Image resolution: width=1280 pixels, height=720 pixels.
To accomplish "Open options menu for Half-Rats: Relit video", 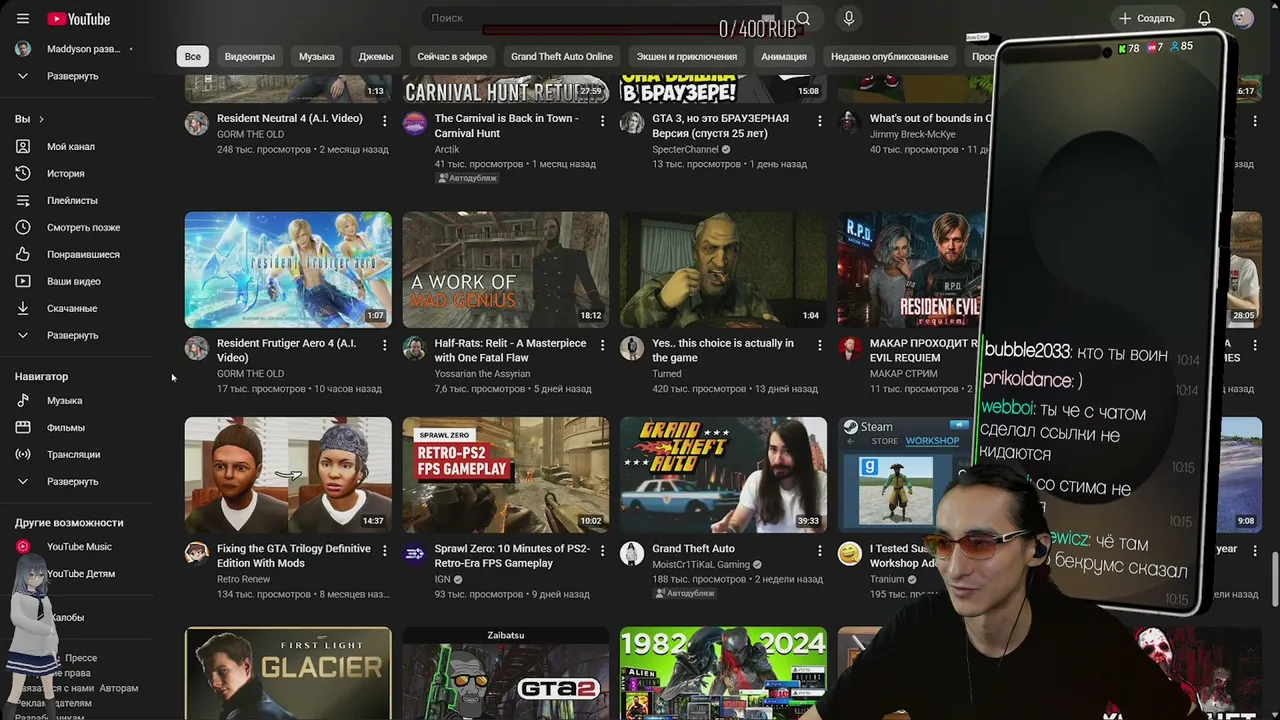I will tap(602, 345).
